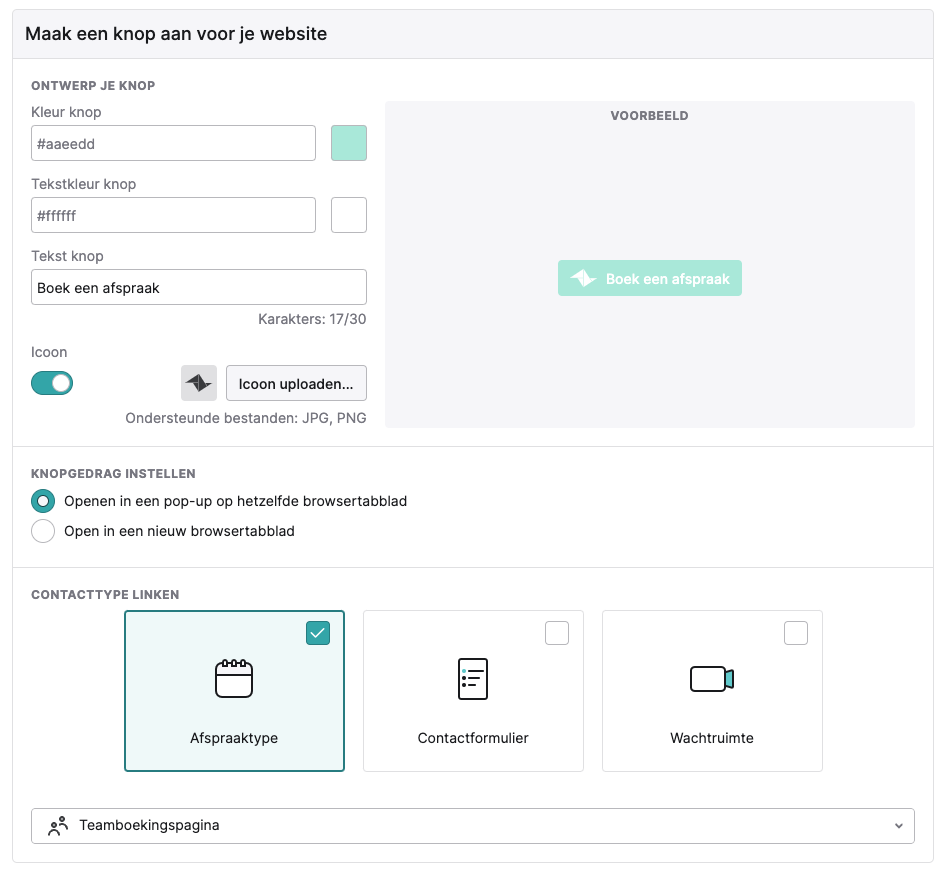Click the form icon on the Contactformulier card
Viewport: 945px width, 870px height.
(472, 678)
